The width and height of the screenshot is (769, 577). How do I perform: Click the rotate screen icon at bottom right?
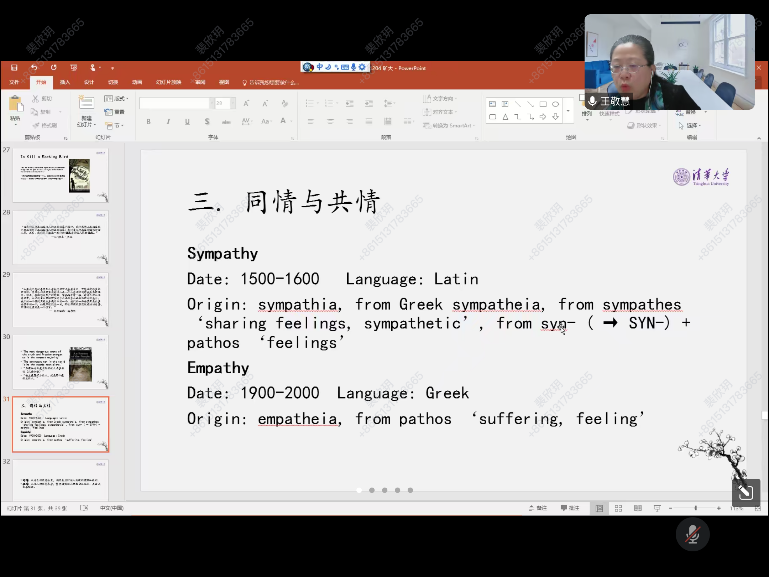744,491
